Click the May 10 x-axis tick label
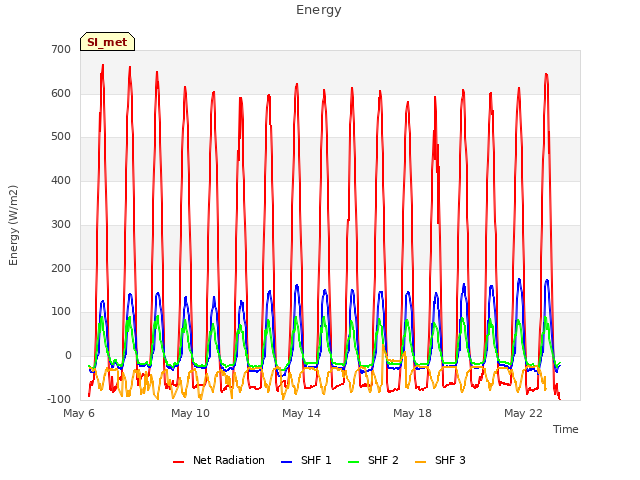This screenshot has height=480, width=640. tap(190, 413)
